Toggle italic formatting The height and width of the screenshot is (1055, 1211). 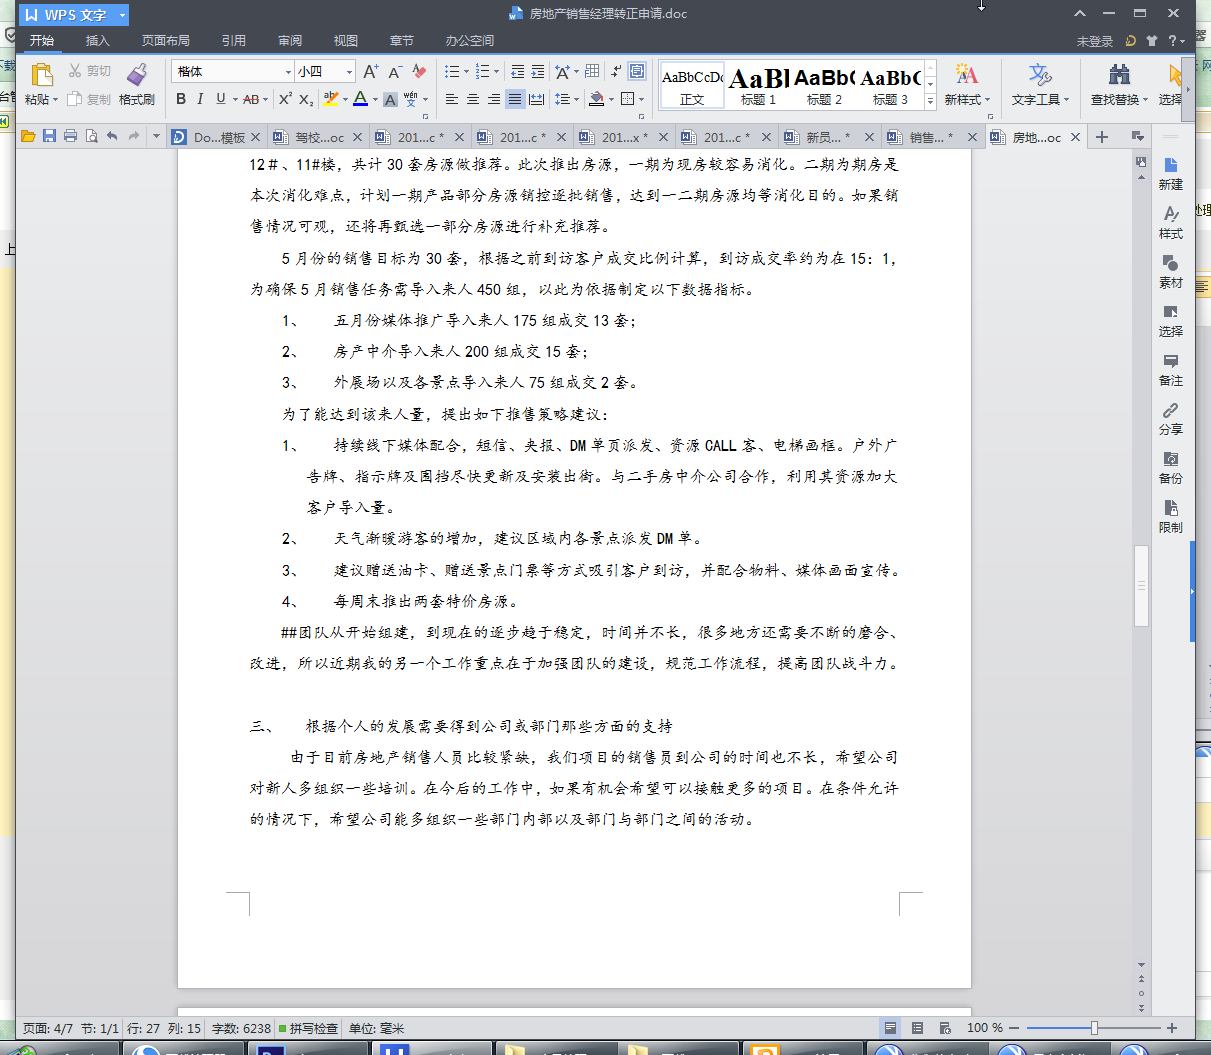coord(200,99)
